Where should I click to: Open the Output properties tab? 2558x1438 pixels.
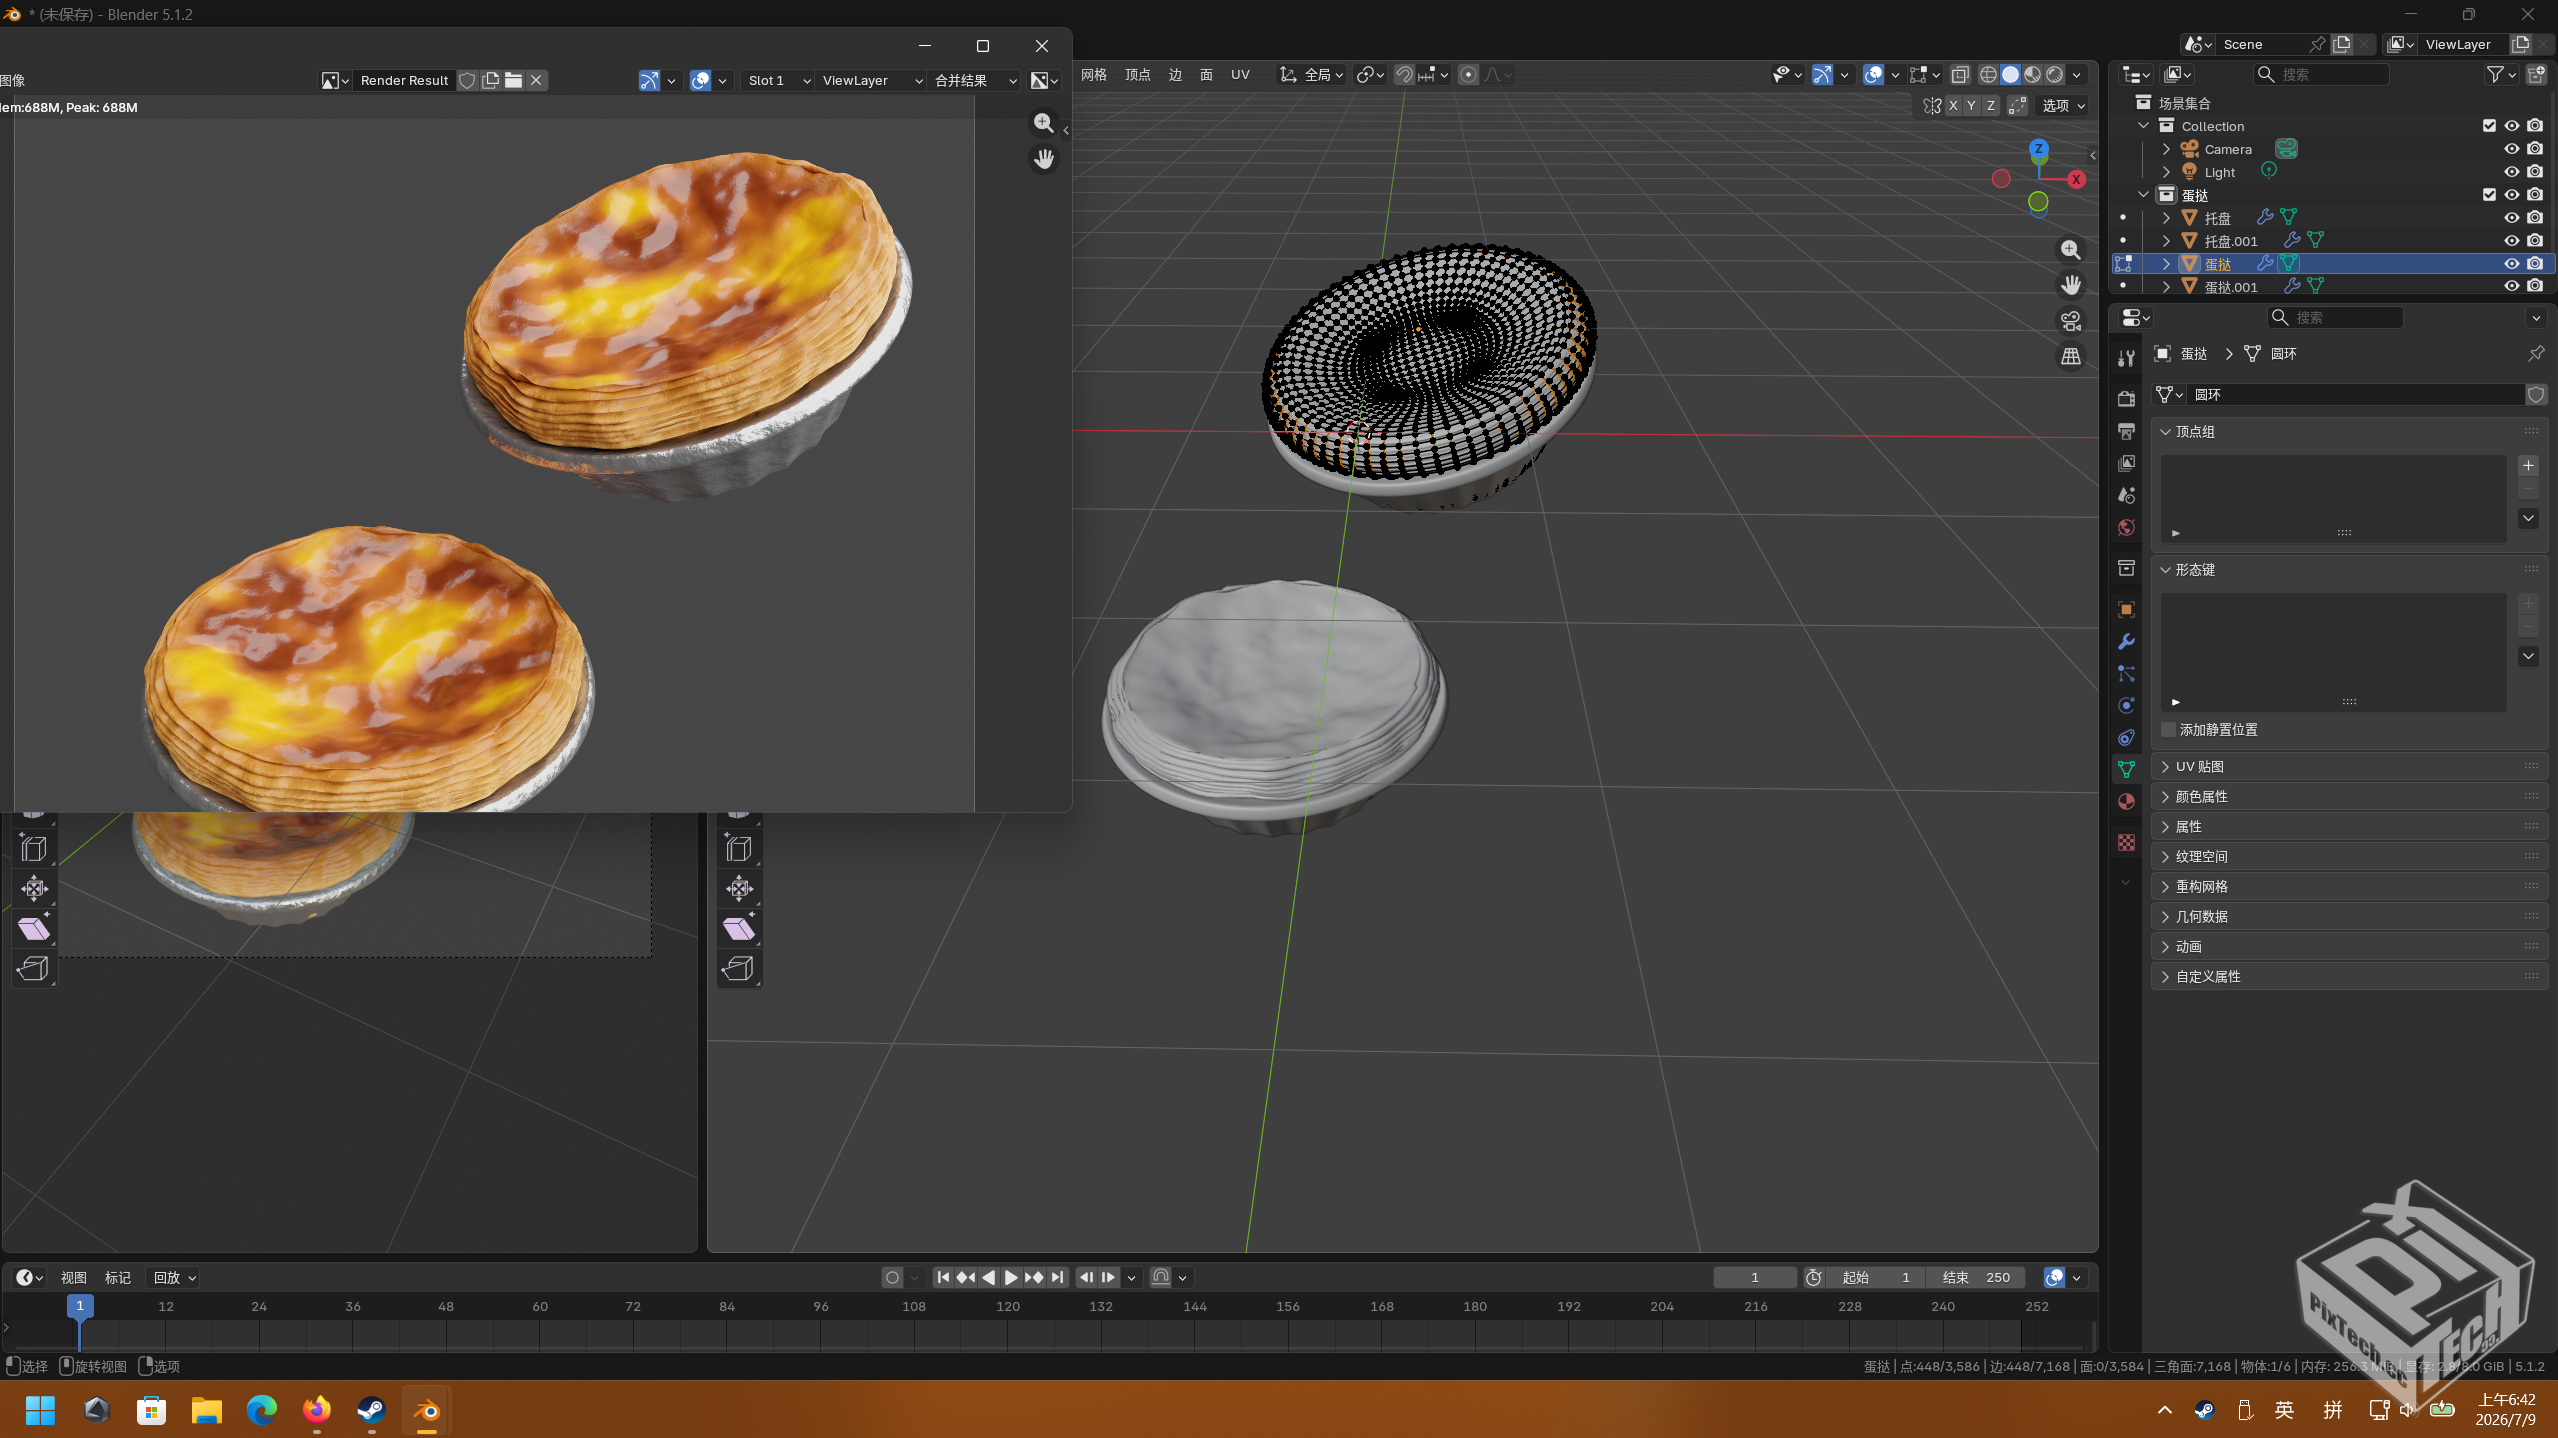tap(2126, 431)
